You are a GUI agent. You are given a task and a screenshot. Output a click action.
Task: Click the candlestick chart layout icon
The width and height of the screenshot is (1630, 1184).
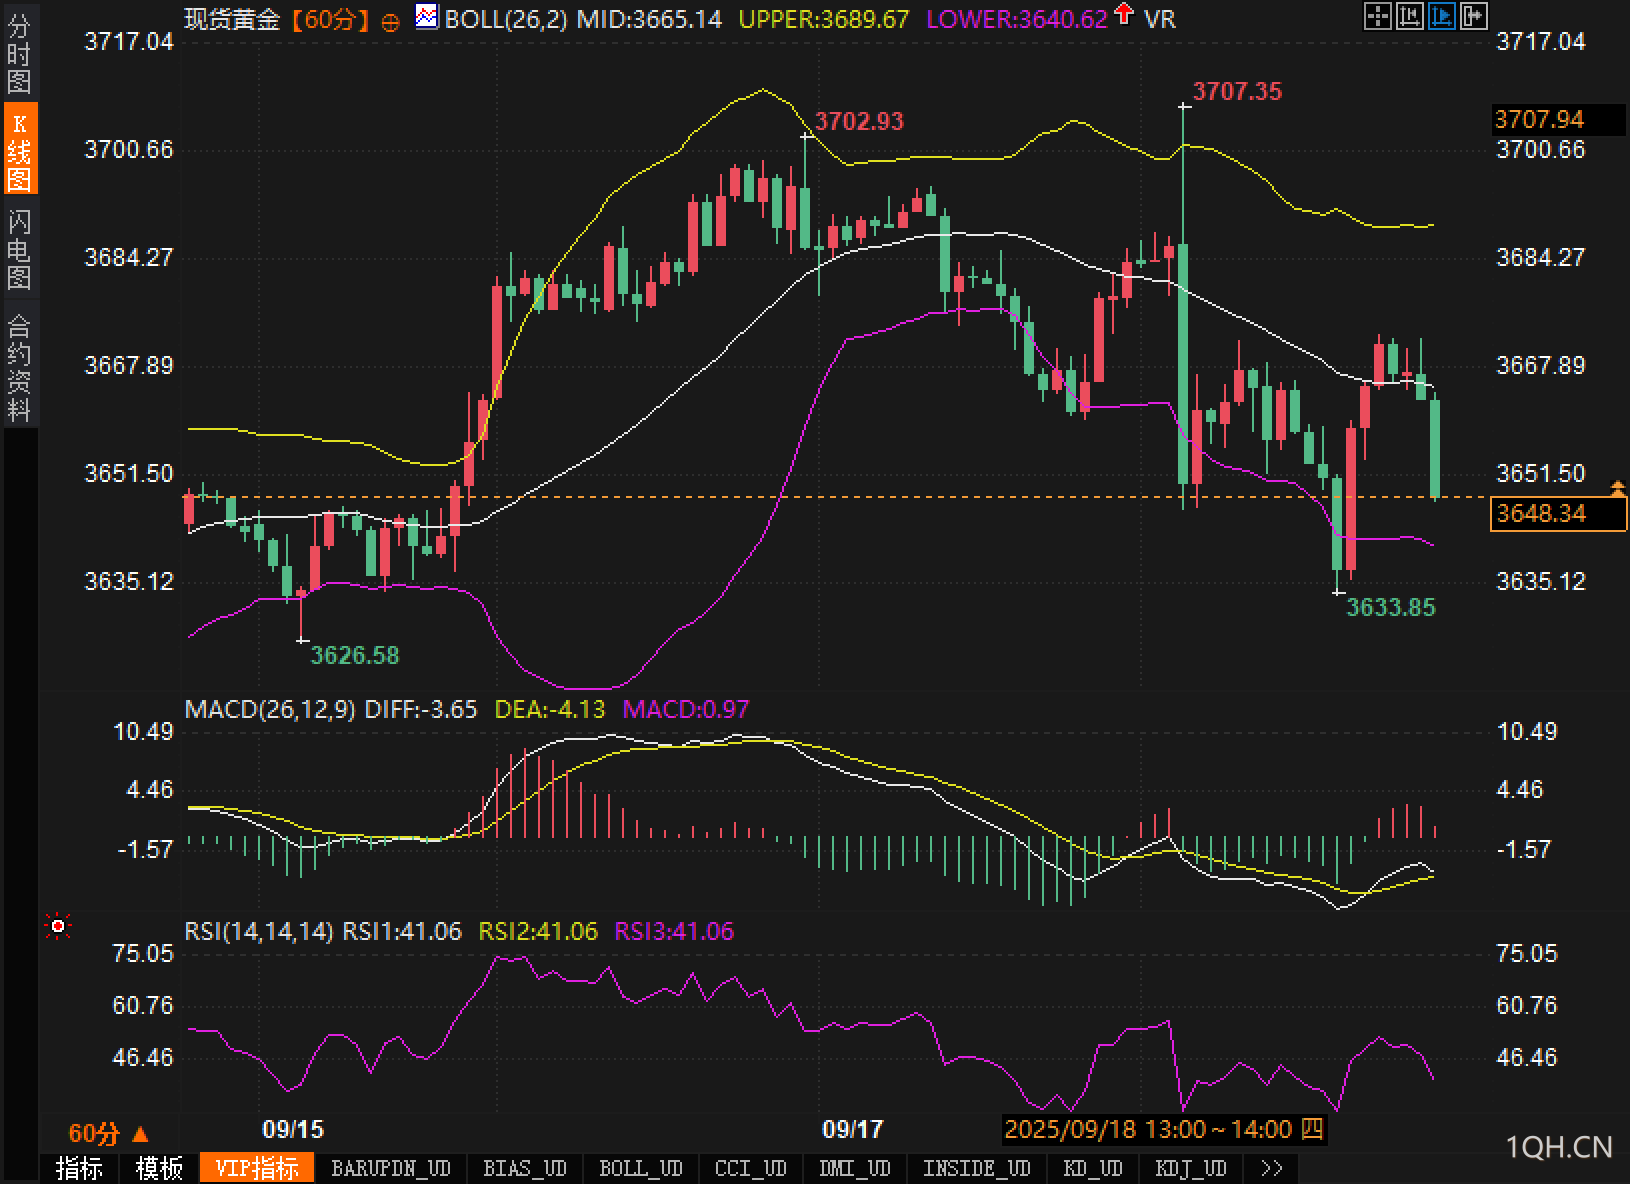coord(1409,16)
